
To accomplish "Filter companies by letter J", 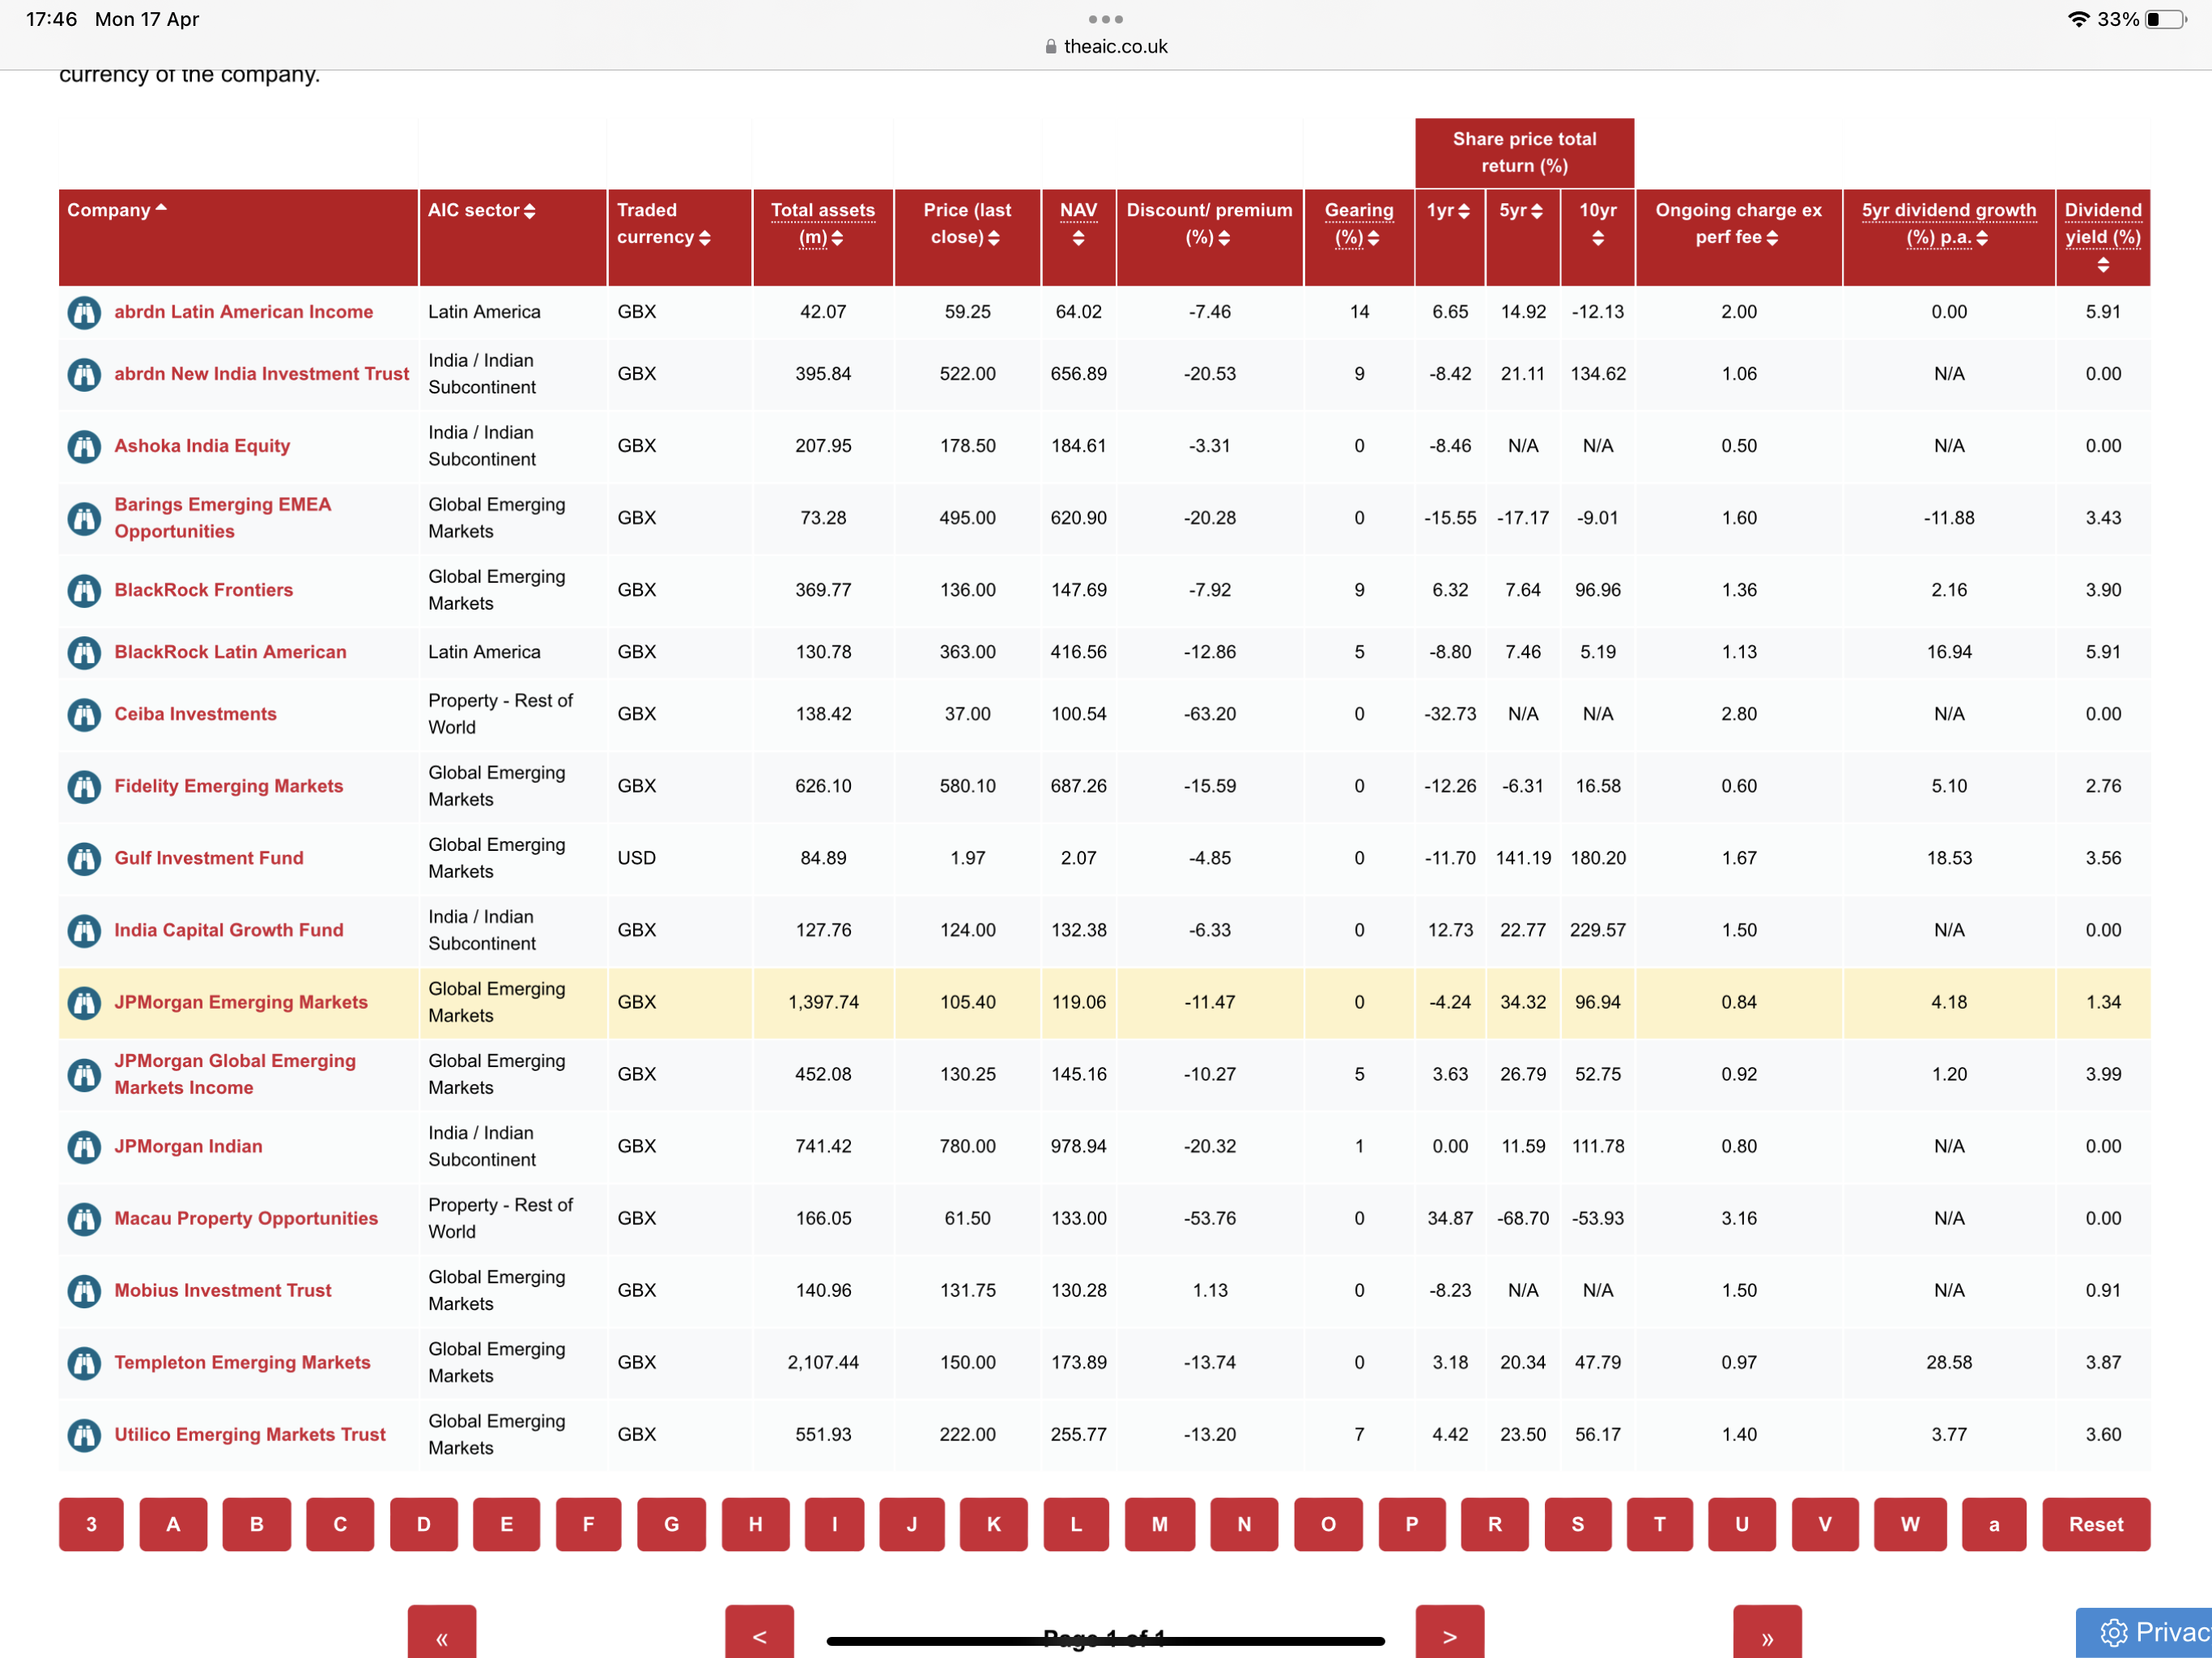I will [912, 1524].
